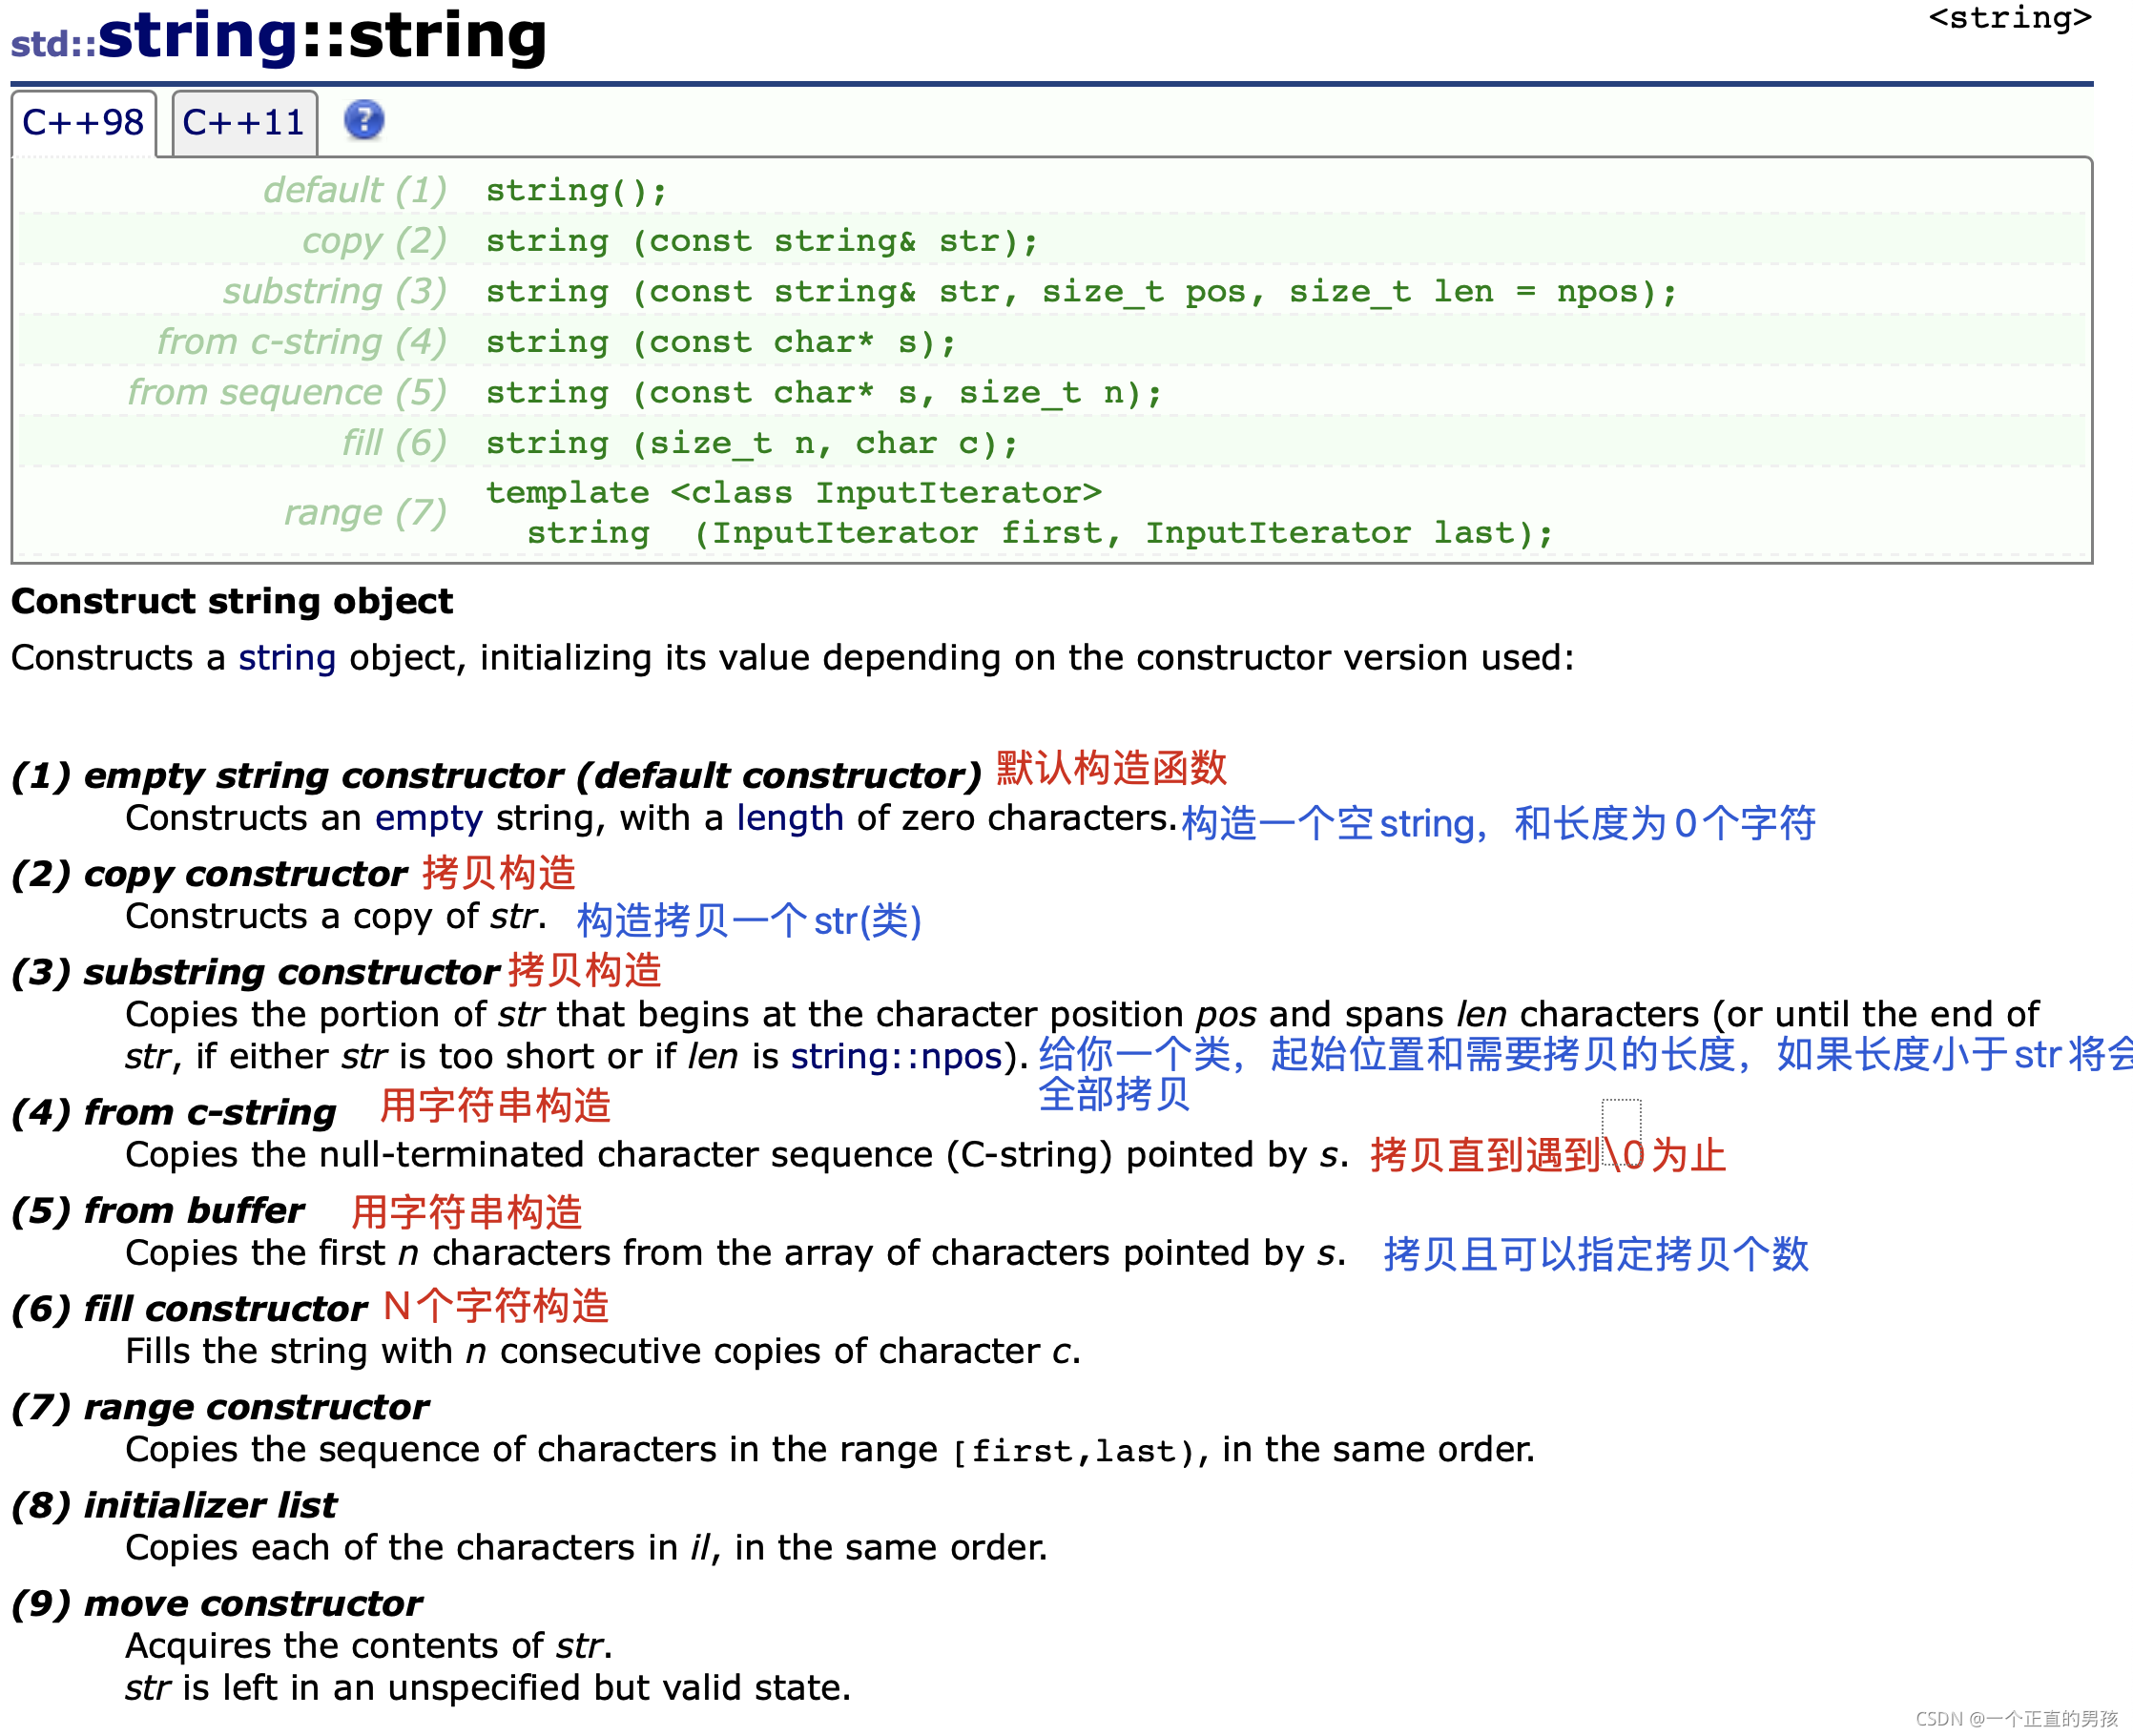Click the CSDN watermark at bottom right
2133x1736 pixels.
[x=2016, y=1718]
